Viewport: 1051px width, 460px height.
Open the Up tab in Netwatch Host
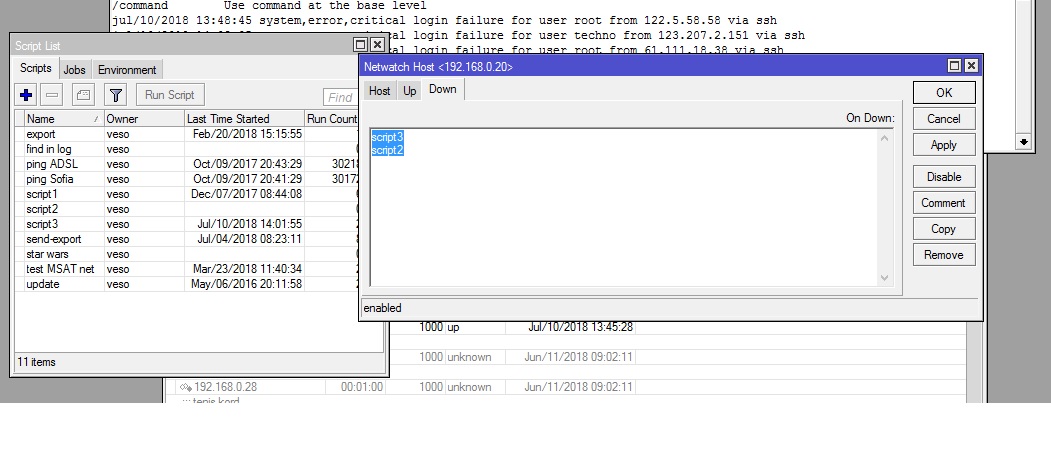pos(410,91)
